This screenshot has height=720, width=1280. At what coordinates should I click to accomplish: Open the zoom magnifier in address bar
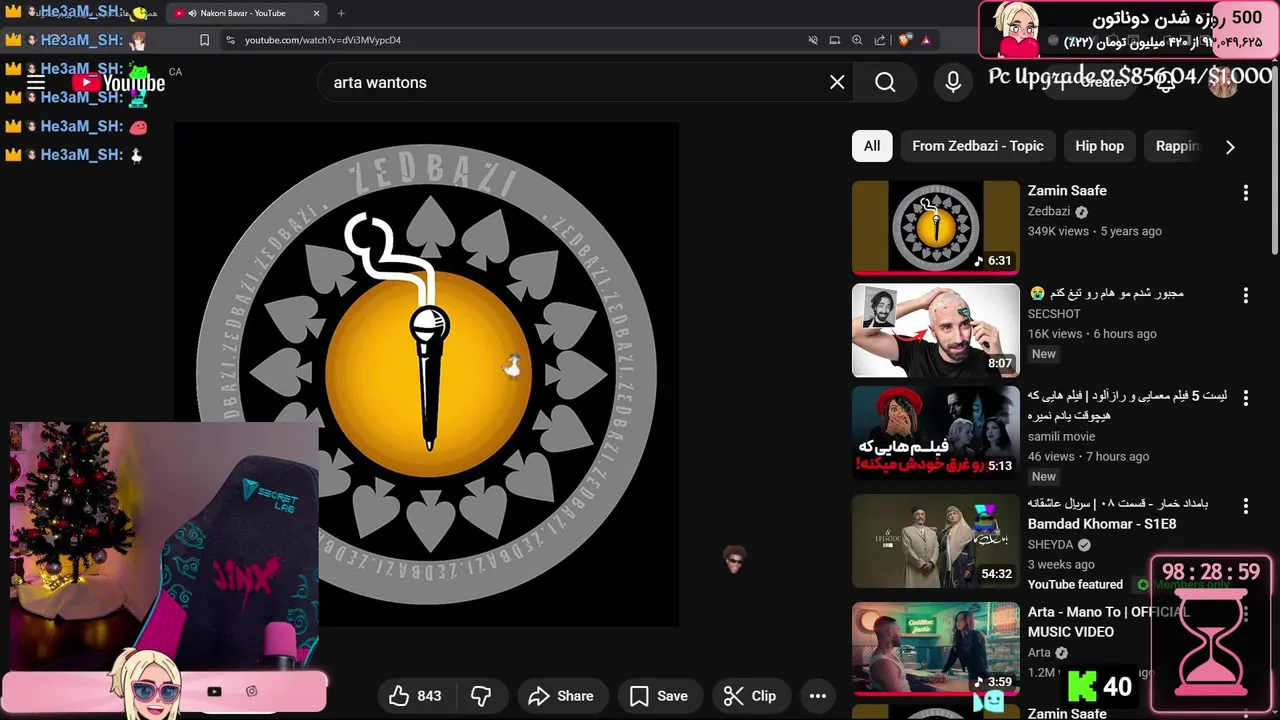pos(857,40)
